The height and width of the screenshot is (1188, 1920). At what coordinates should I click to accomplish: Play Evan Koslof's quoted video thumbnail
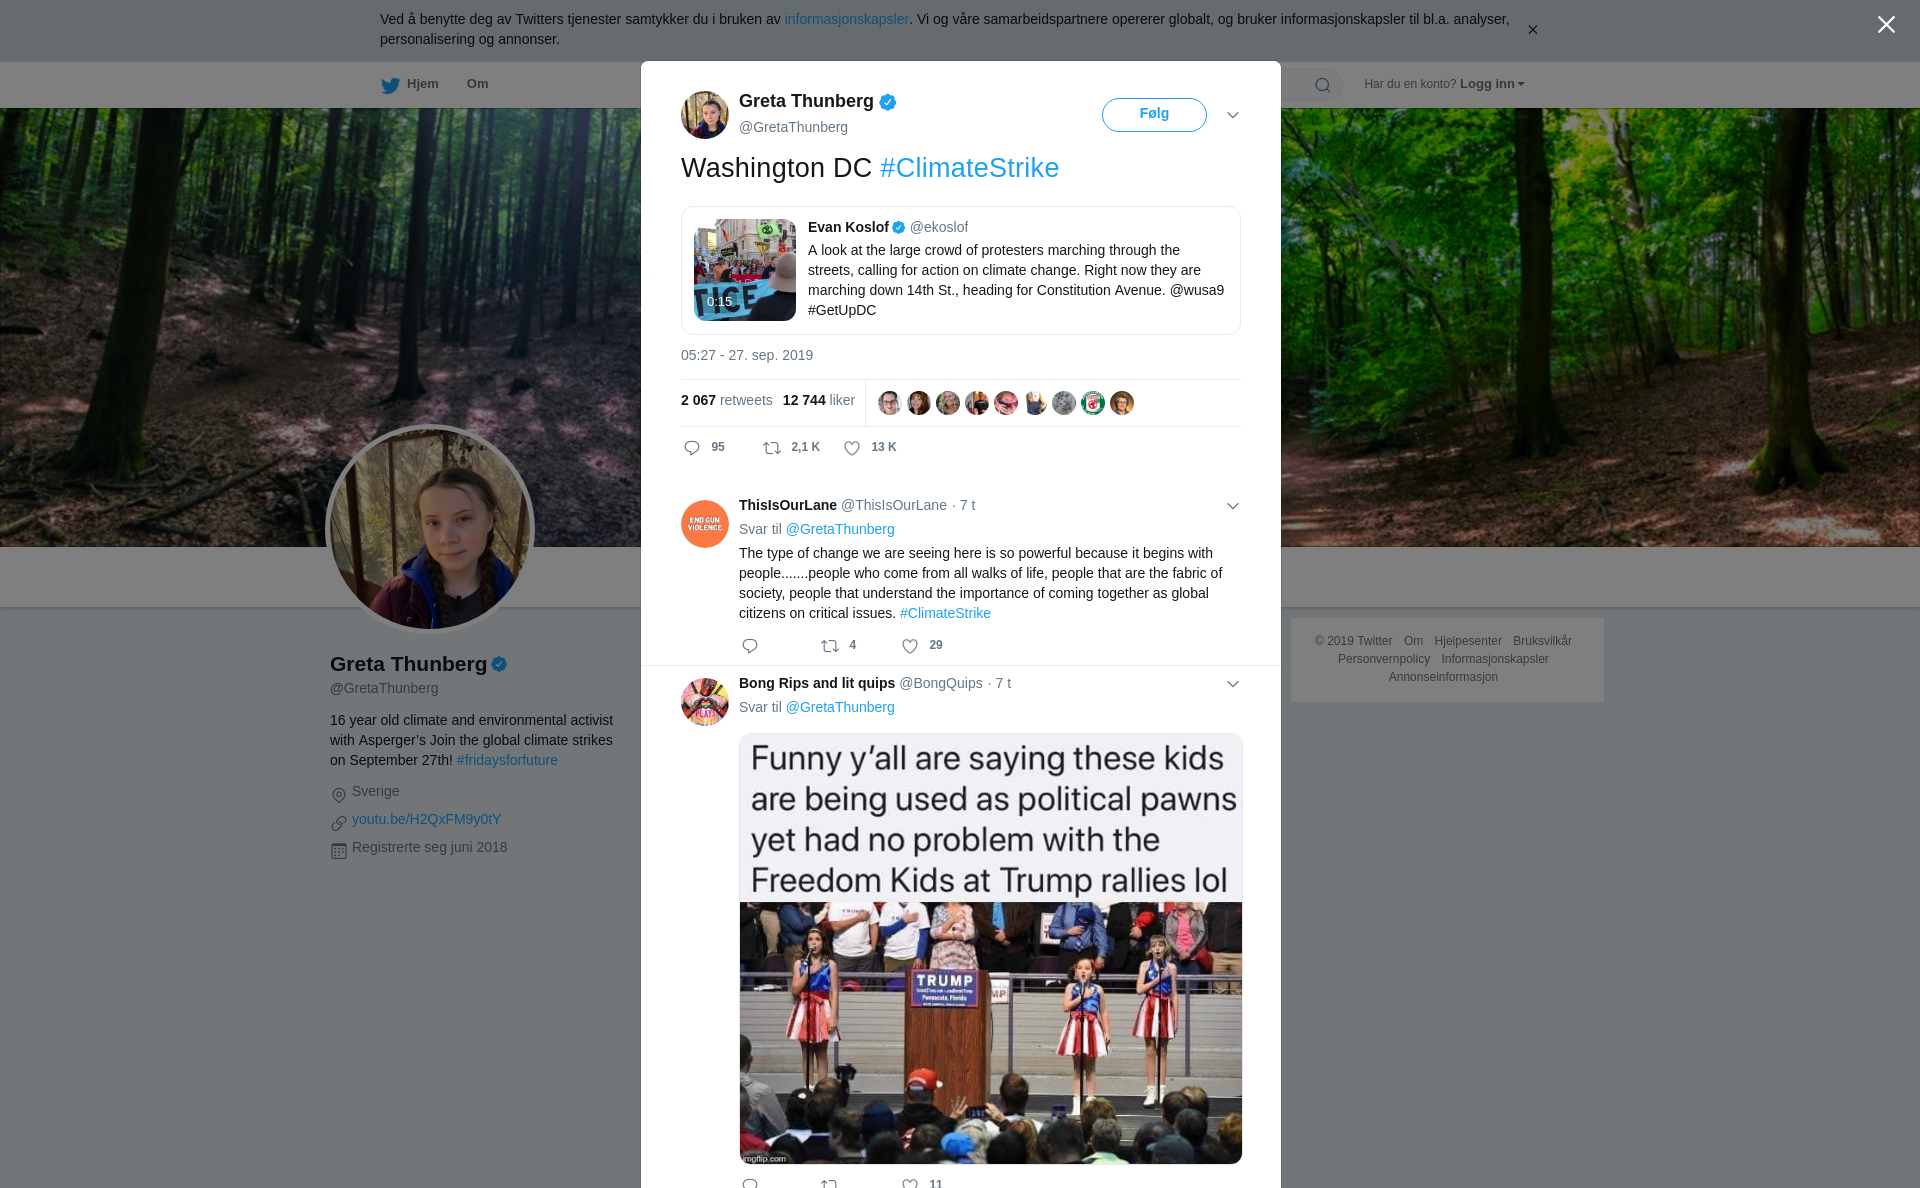745,270
